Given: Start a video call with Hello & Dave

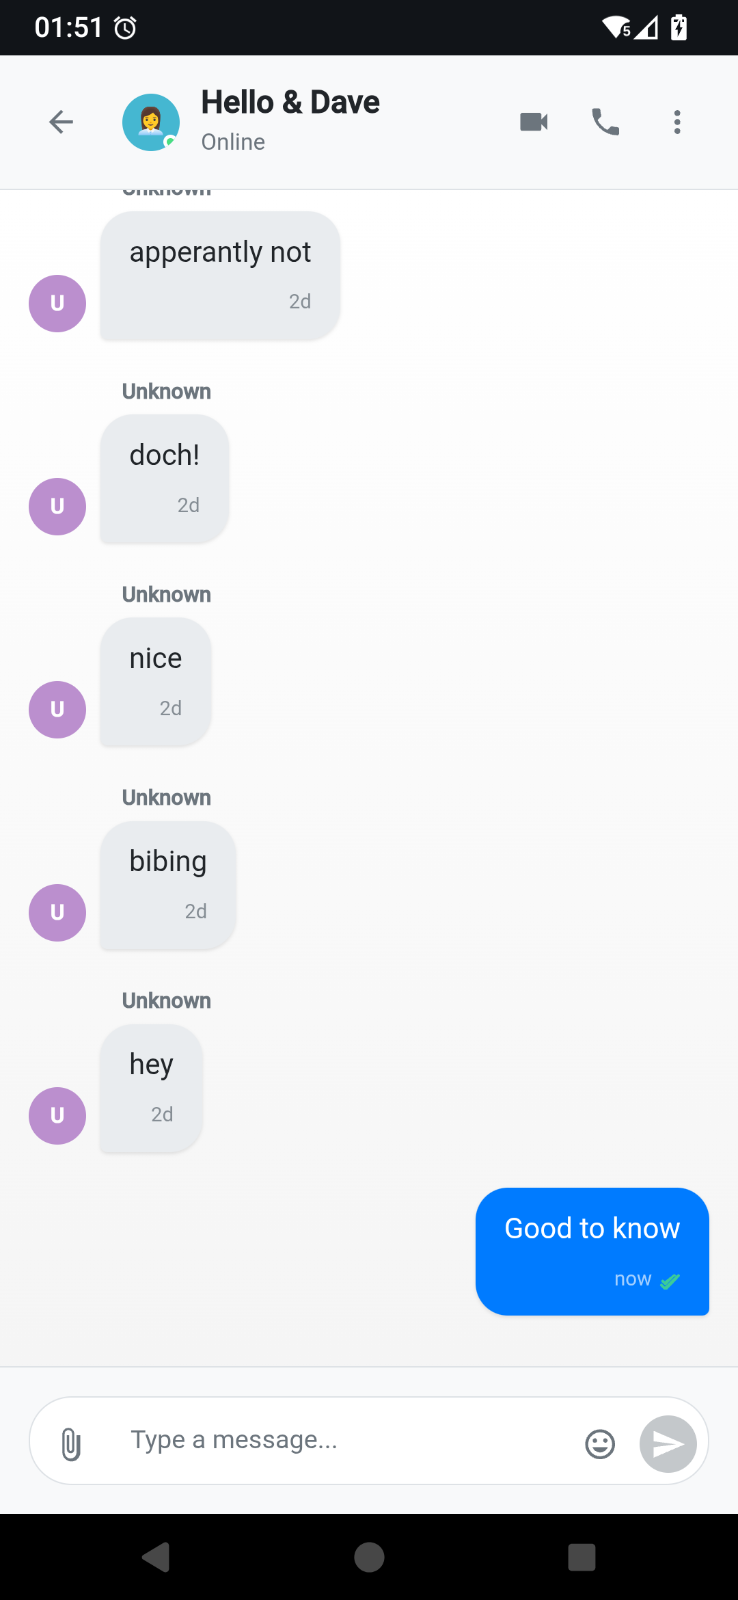Looking at the screenshot, I should [x=533, y=121].
